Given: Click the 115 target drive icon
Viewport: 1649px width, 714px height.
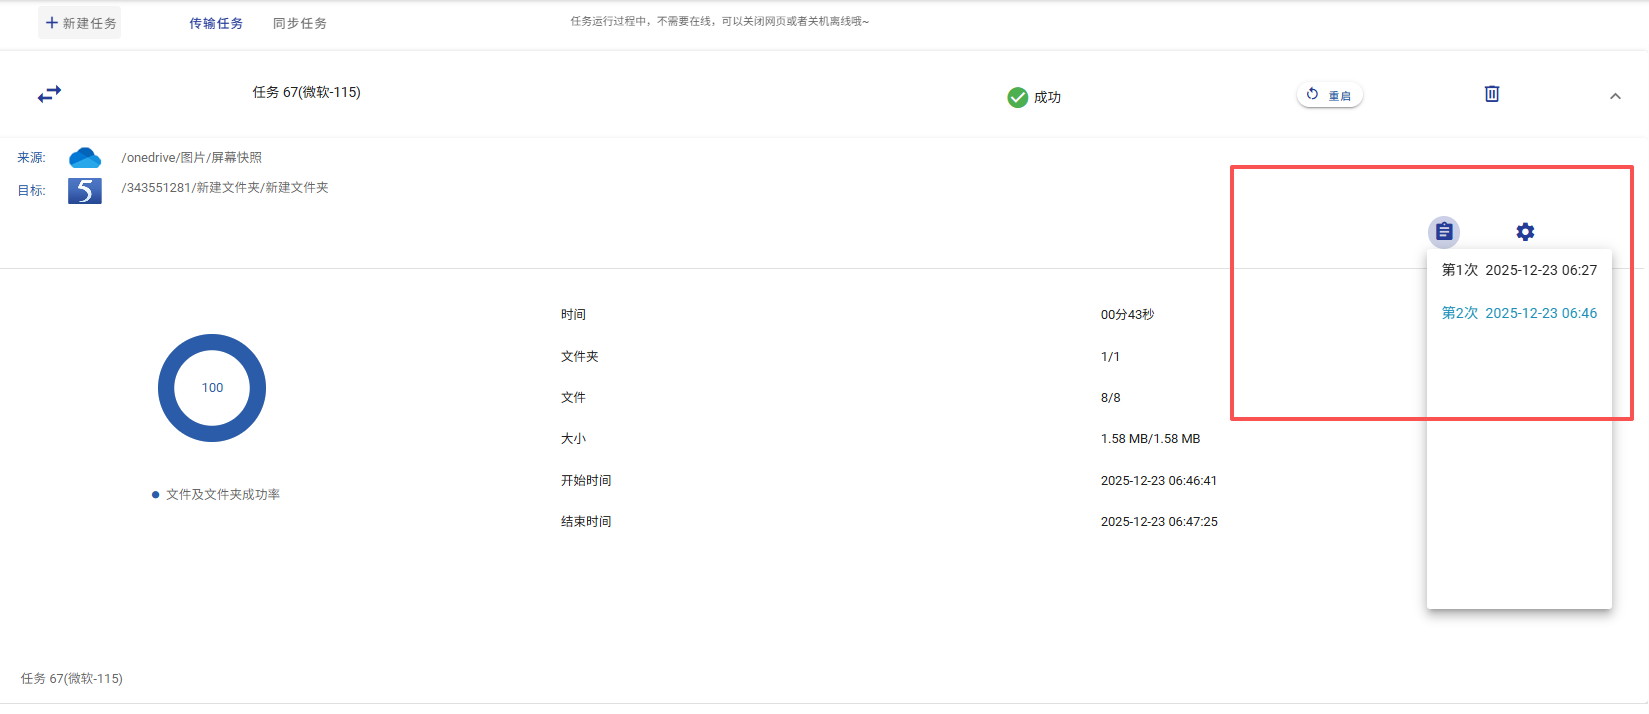Looking at the screenshot, I should (x=85, y=190).
